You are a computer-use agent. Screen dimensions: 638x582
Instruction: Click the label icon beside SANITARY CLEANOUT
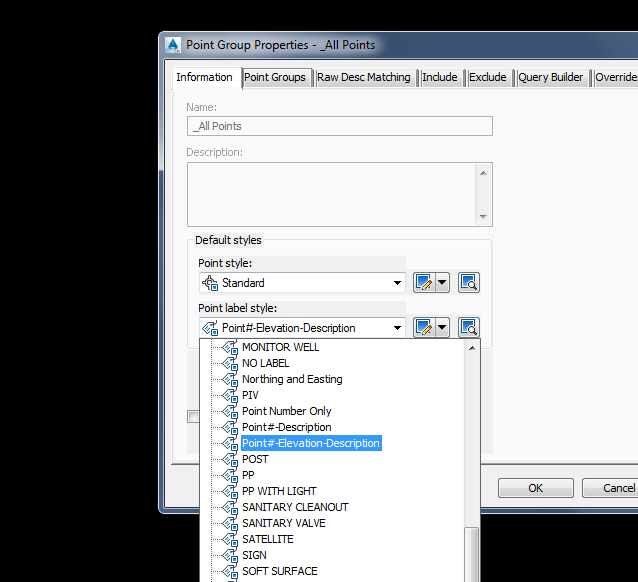pyautogui.click(x=230, y=508)
